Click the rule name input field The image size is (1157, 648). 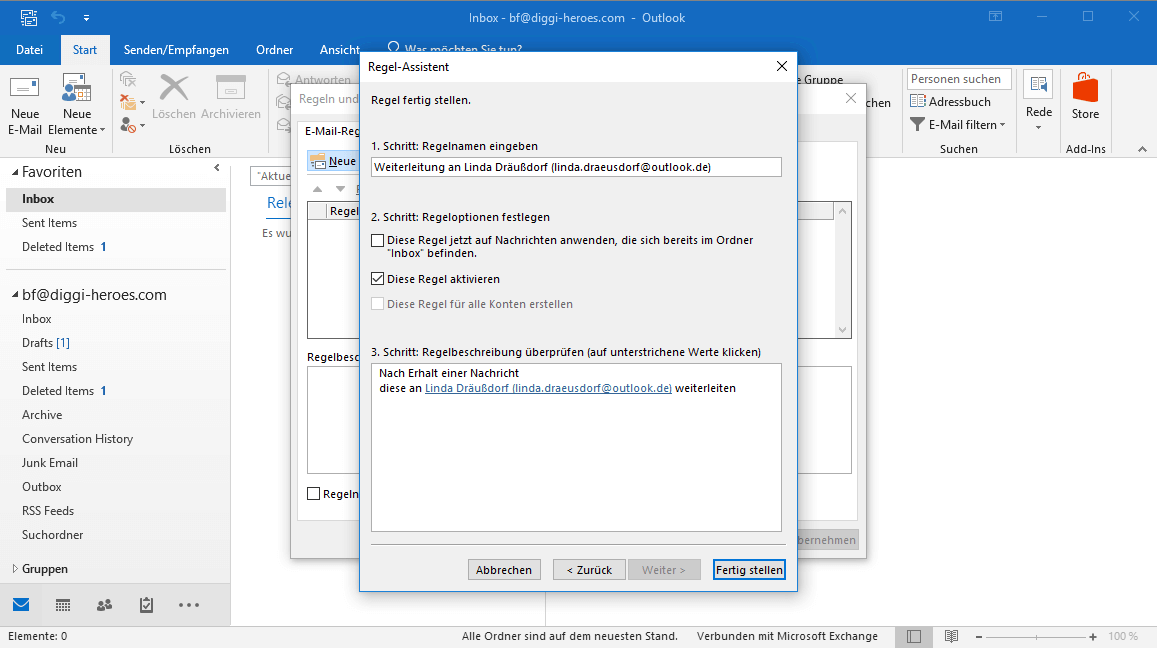pyautogui.click(x=576, y=167)
